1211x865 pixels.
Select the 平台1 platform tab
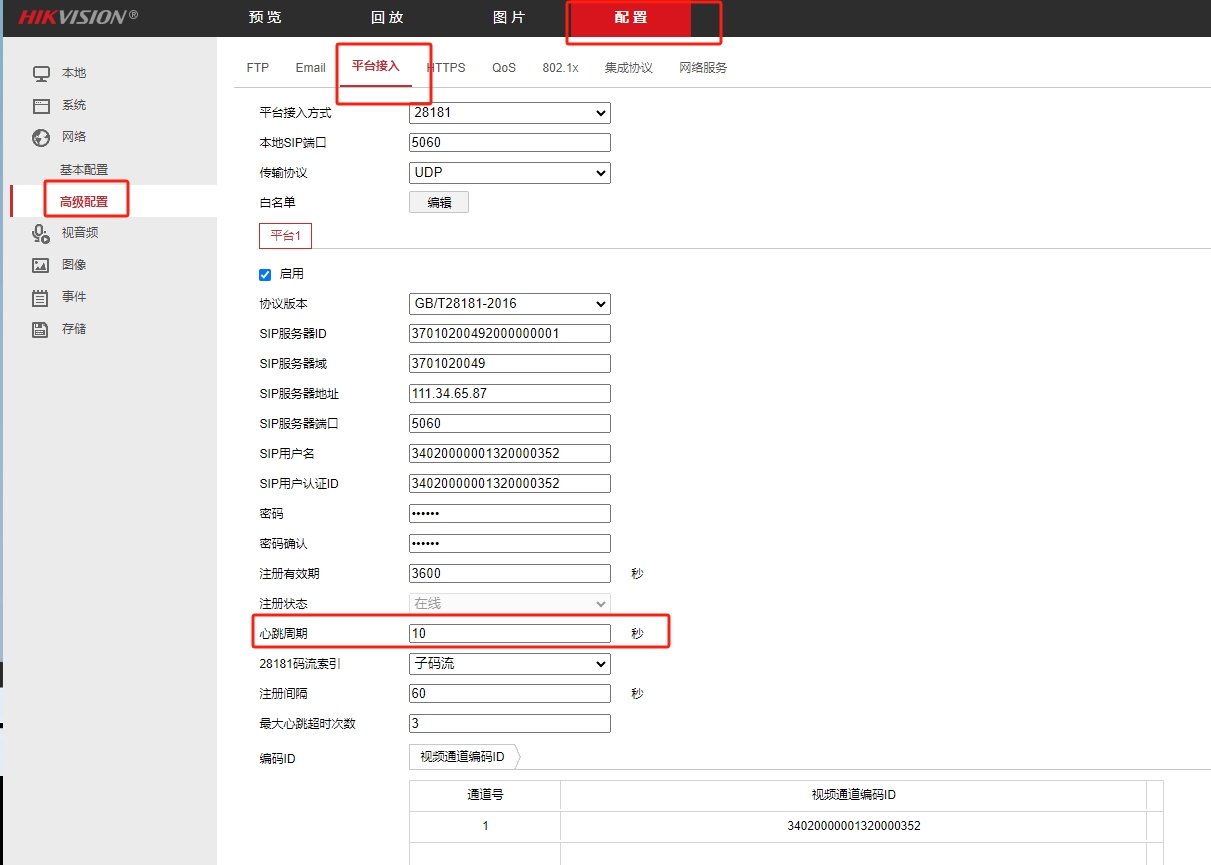tap(284, 235)
